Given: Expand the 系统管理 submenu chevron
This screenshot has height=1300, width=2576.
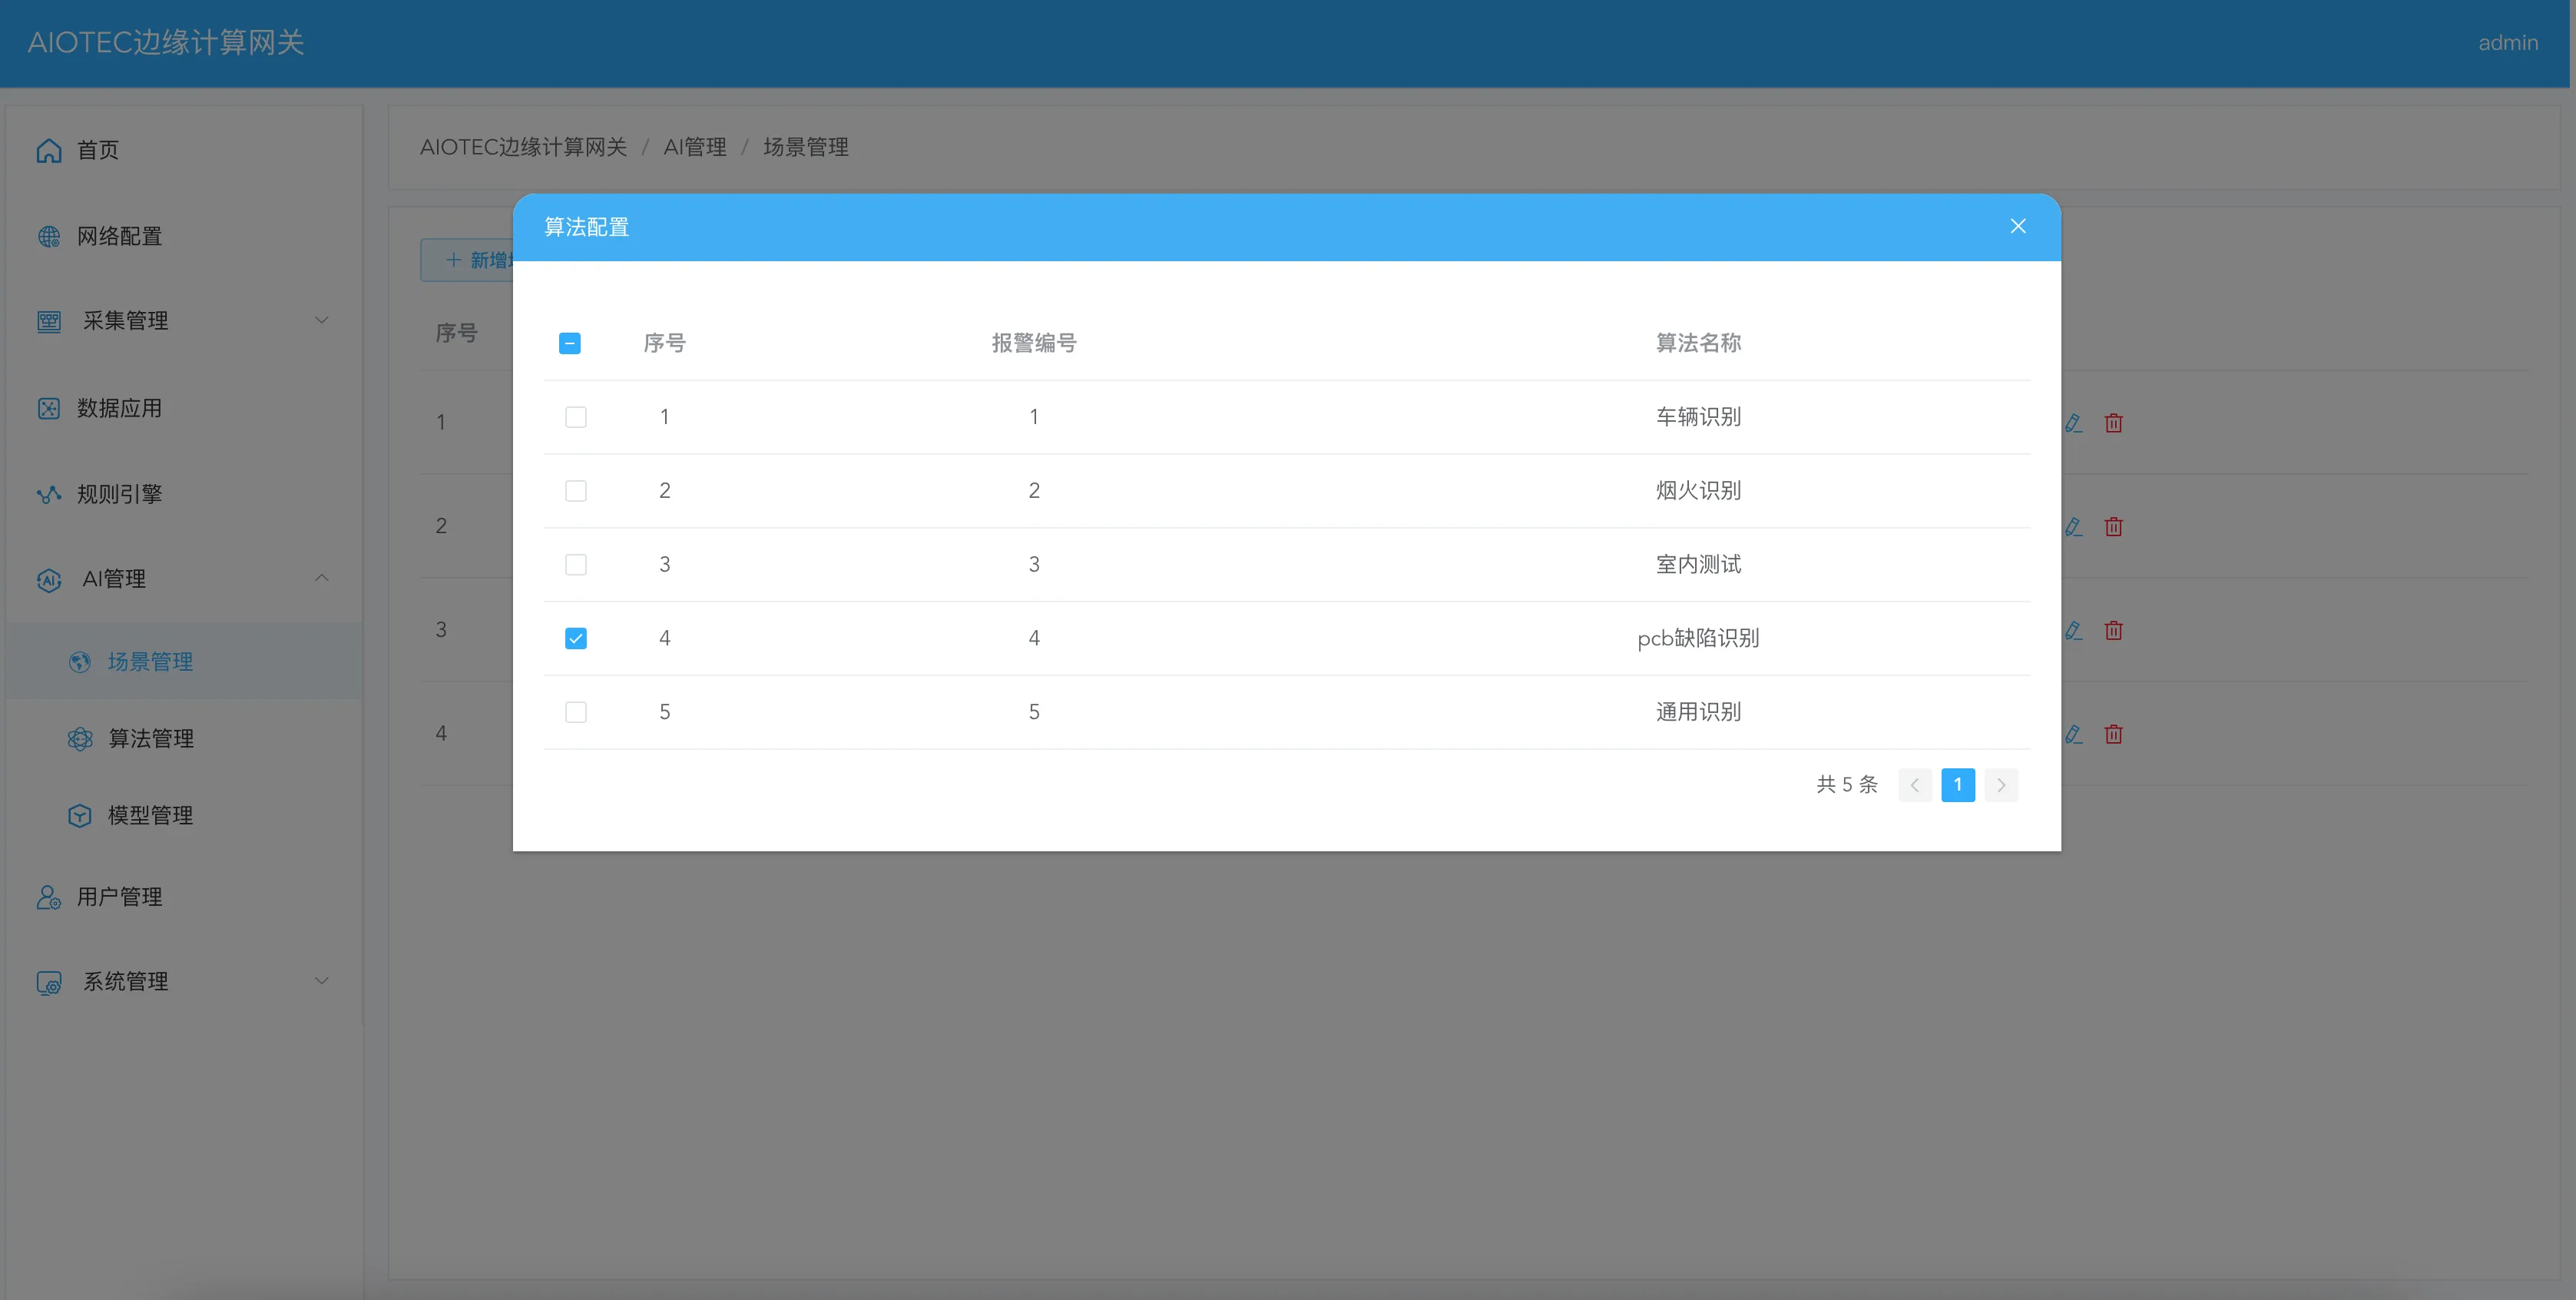Looking at the screenshot, I should pyautogui.click(x=322, y=981).
